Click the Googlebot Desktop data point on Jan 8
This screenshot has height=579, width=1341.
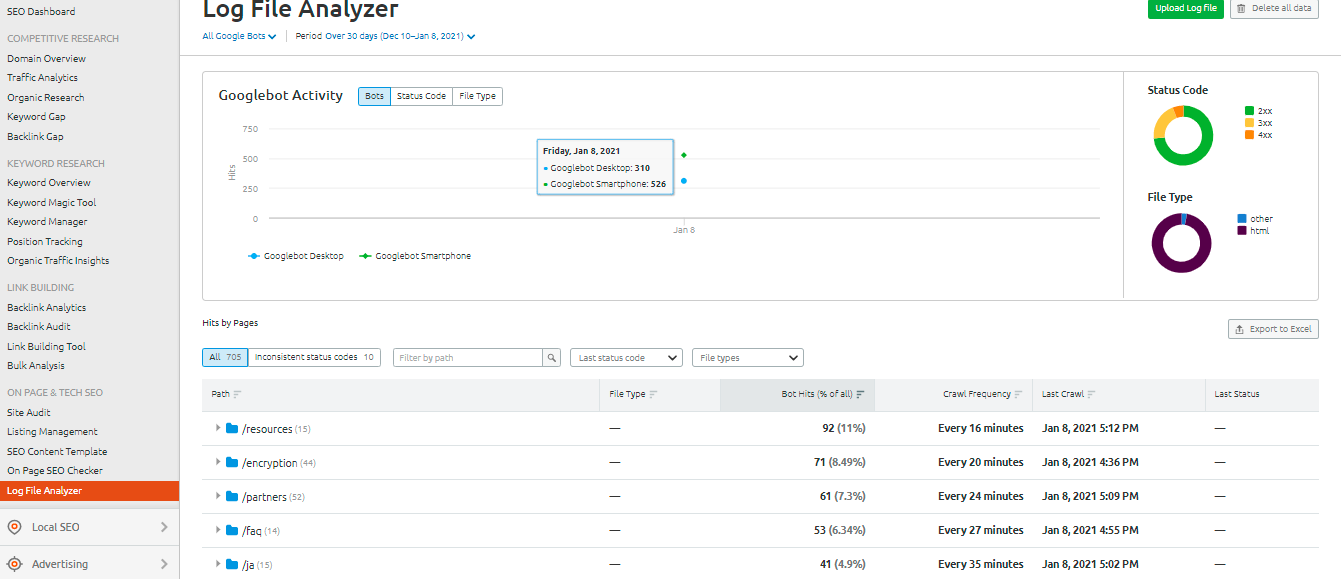pyautogui.click(x=684, y=181)
